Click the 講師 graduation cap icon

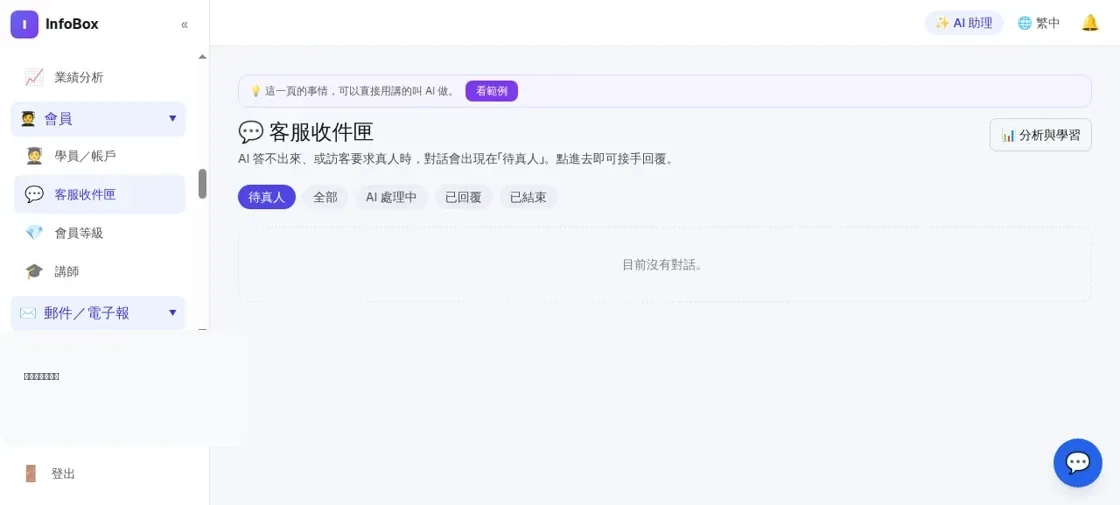[34, 271]
